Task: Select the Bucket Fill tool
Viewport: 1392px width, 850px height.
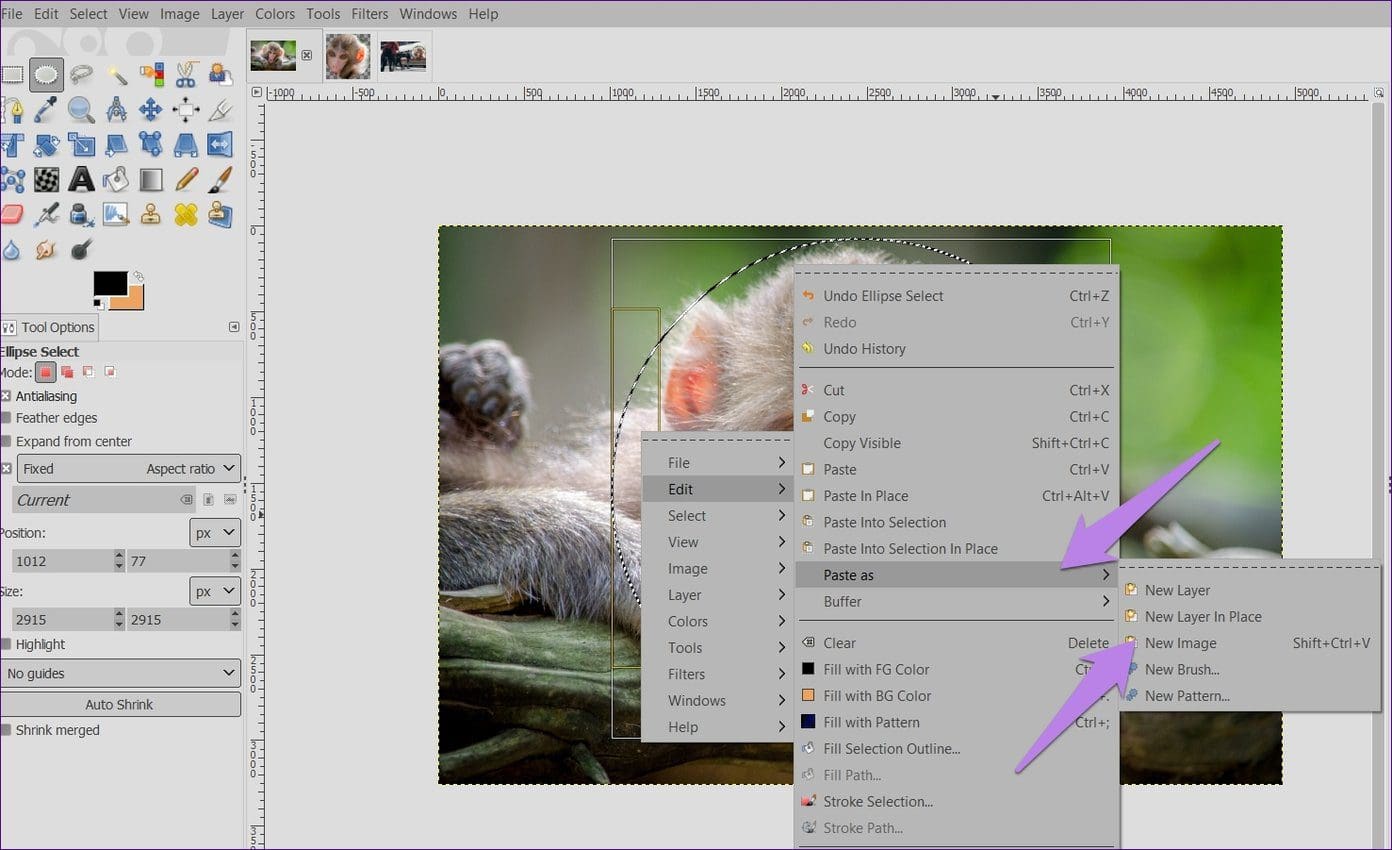Action: pos(116,180)
